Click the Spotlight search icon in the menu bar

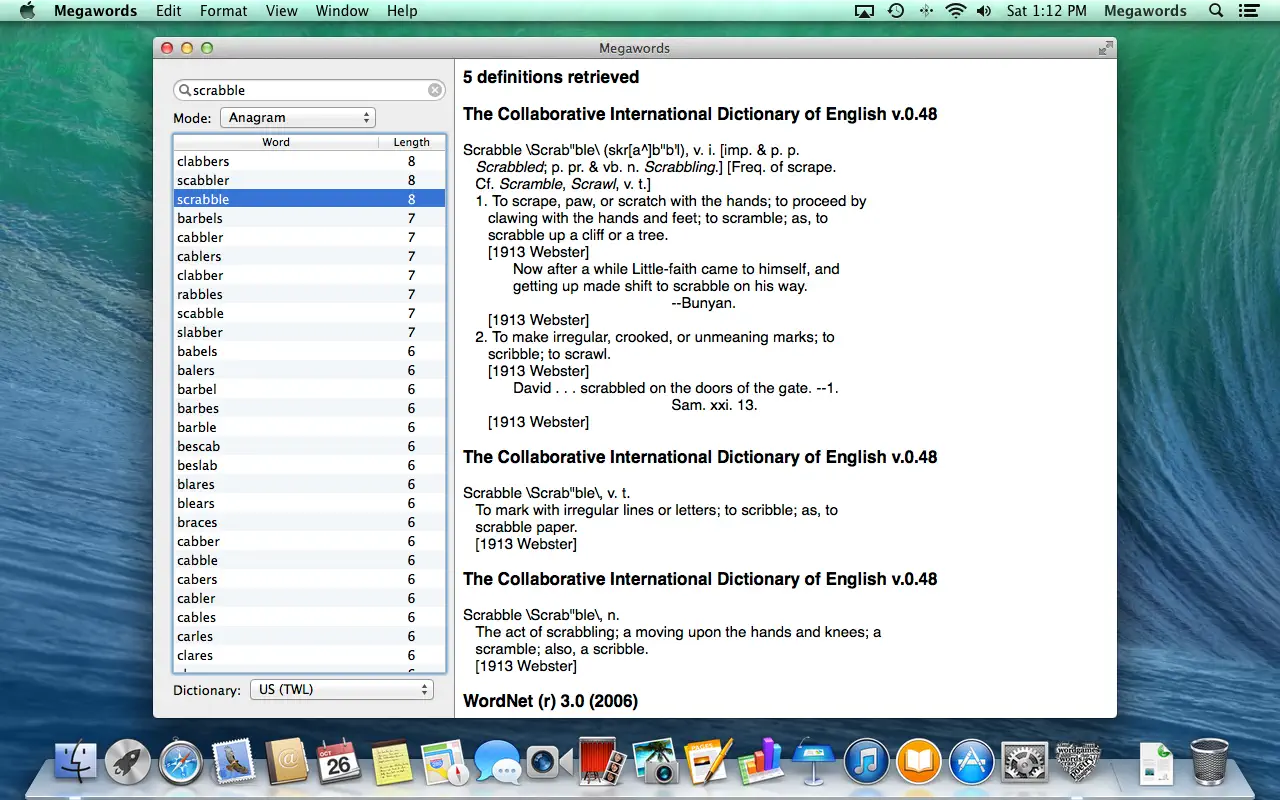pos(1215,11)
